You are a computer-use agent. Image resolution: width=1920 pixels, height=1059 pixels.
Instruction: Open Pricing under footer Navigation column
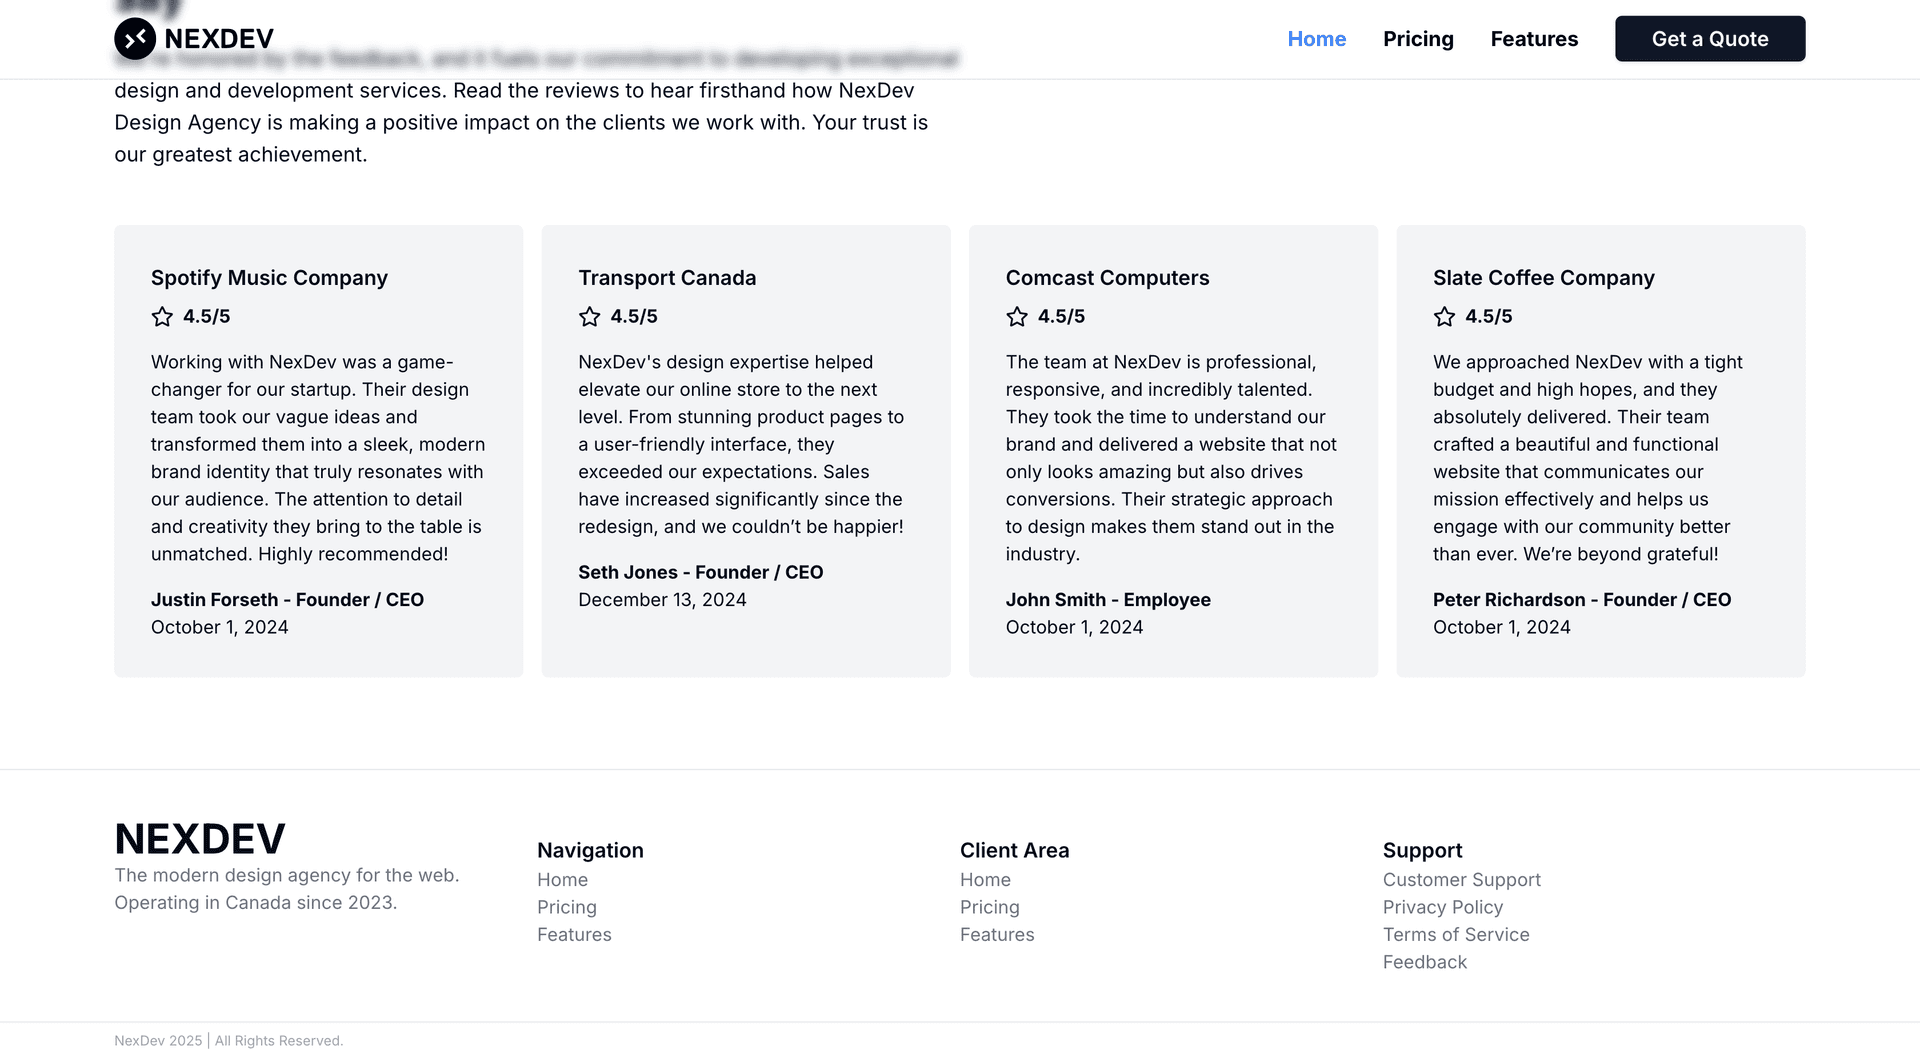point(567,907)
